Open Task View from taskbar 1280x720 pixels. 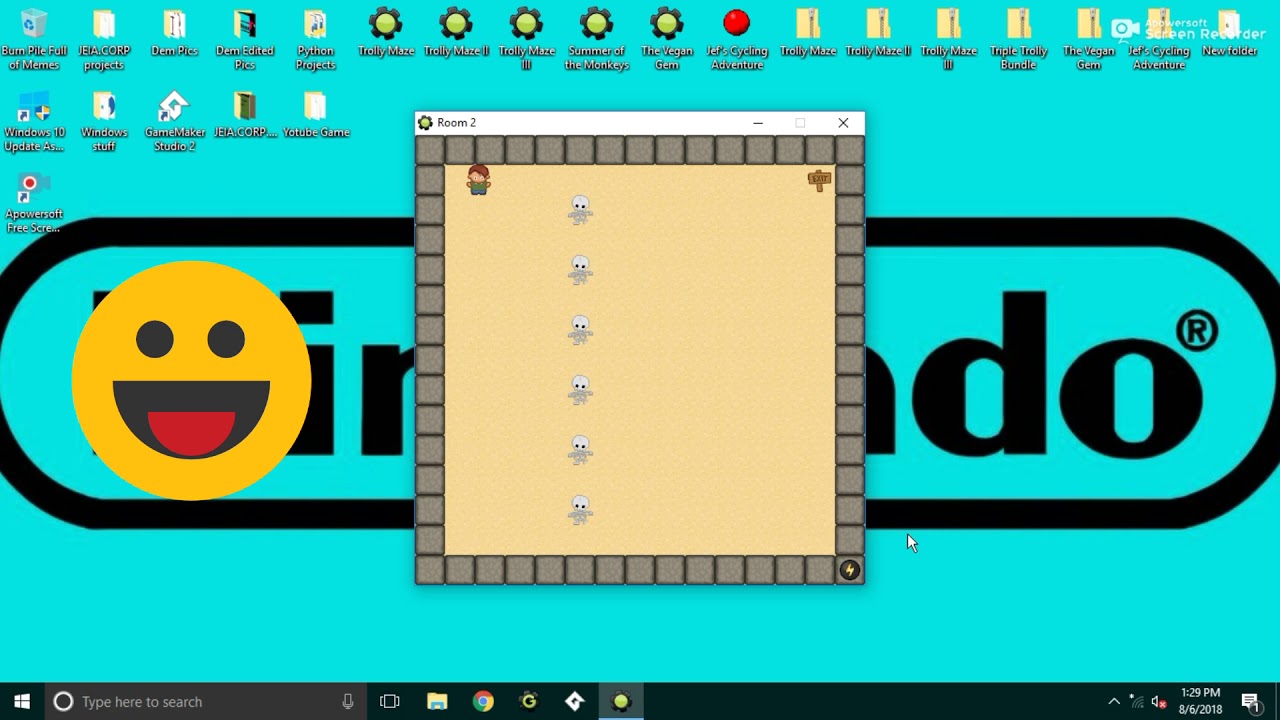[390, 701]
